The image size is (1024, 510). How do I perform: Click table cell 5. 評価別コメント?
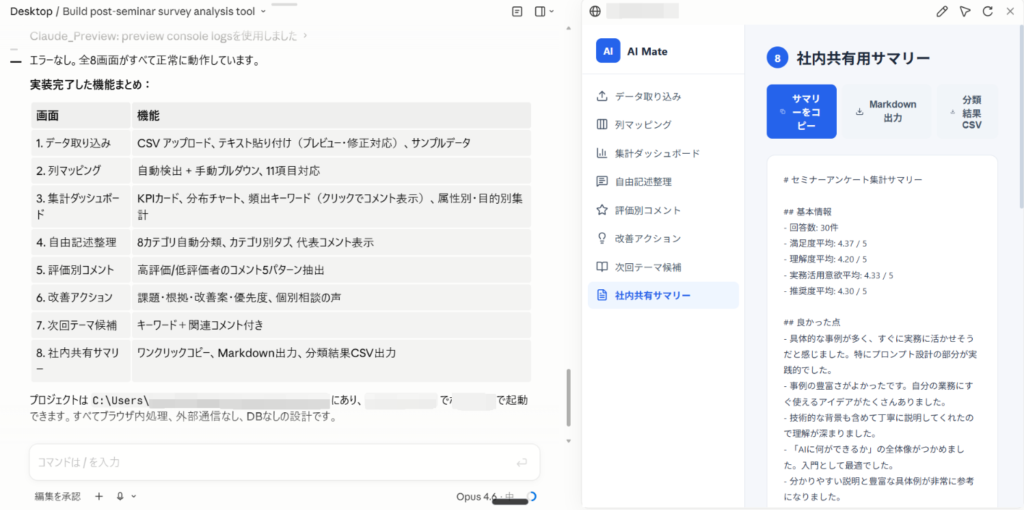[x=80, y=270]
